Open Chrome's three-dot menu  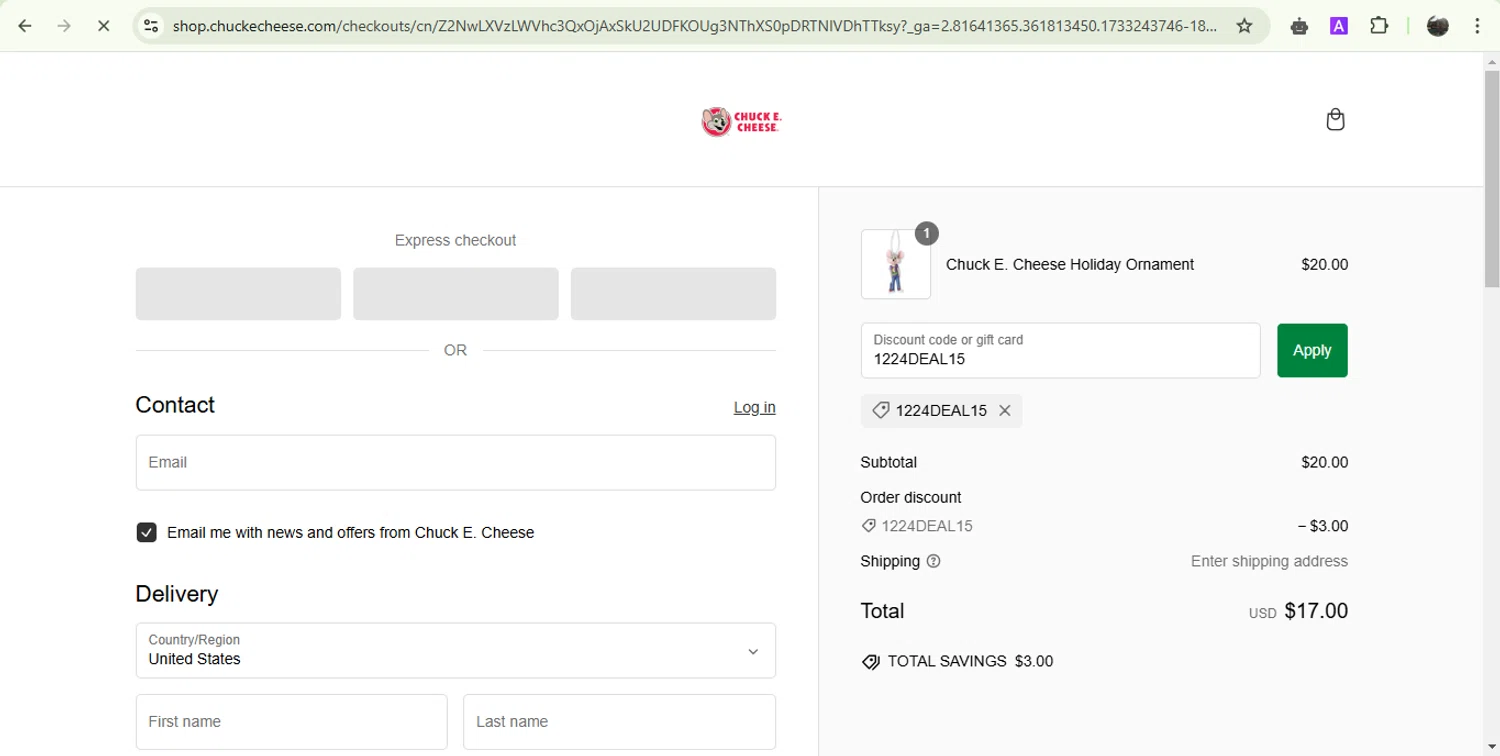(1477, 26)
